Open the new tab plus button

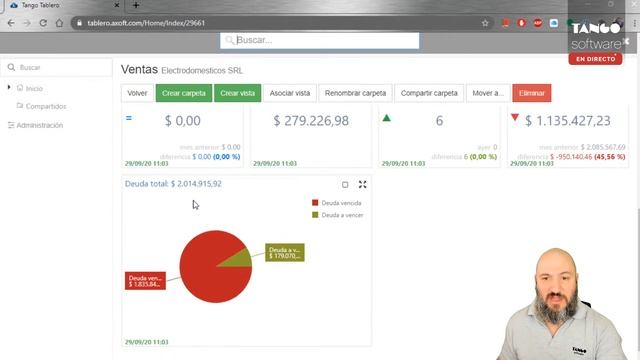(x=136, y=5)
